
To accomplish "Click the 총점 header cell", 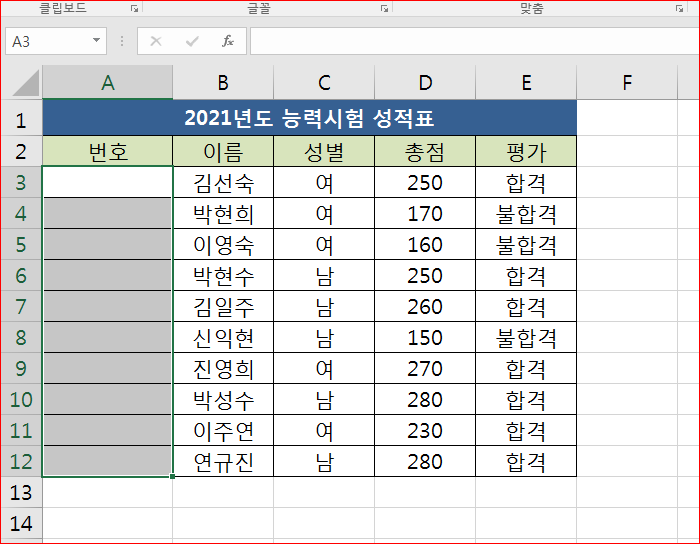I will coord(425,151).
